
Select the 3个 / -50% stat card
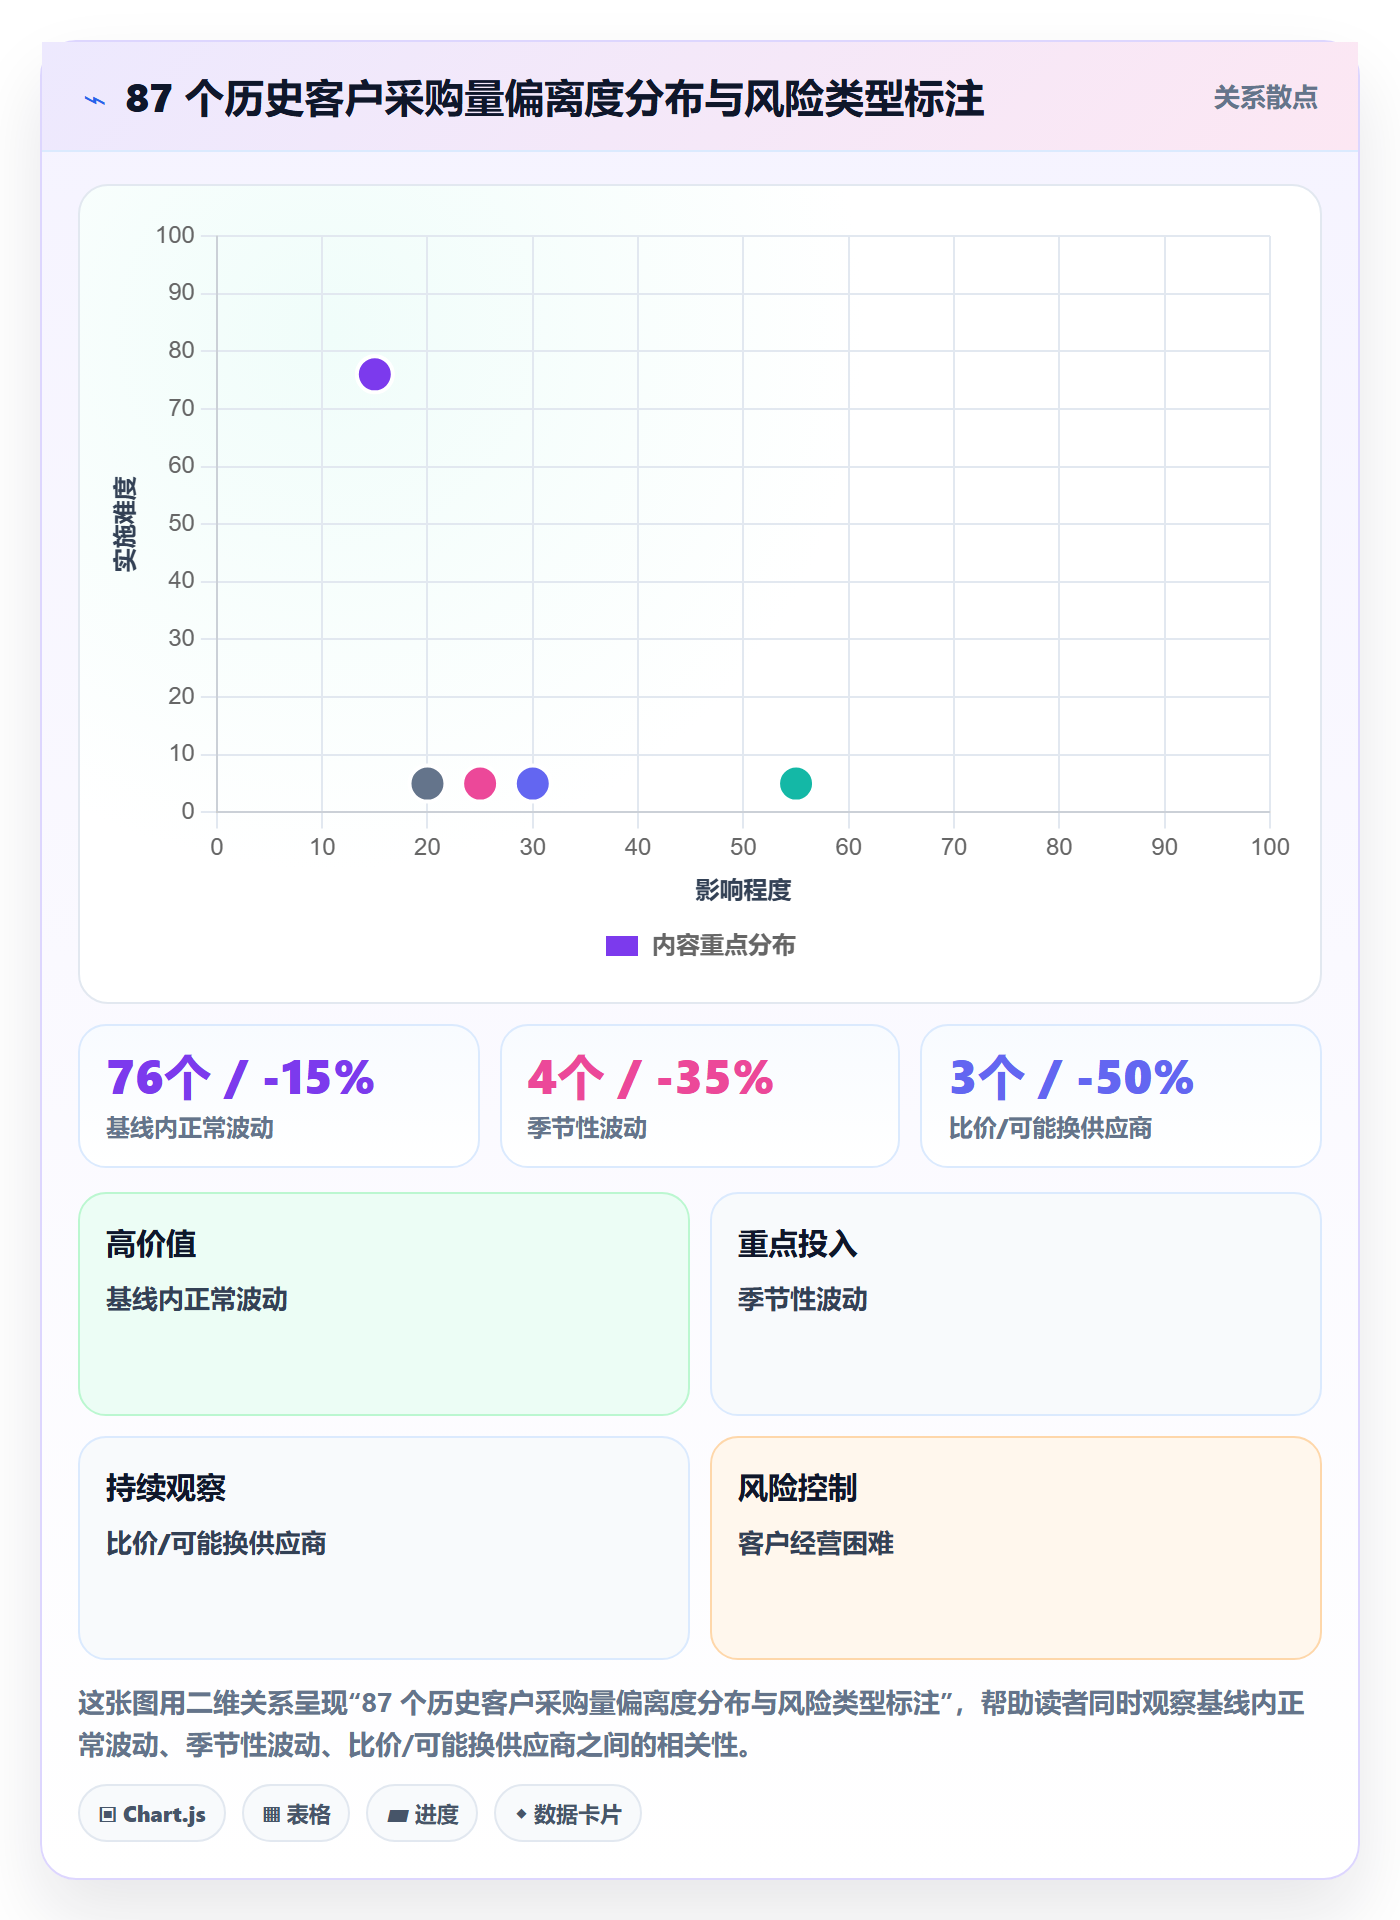[x=1121, y=1096]
